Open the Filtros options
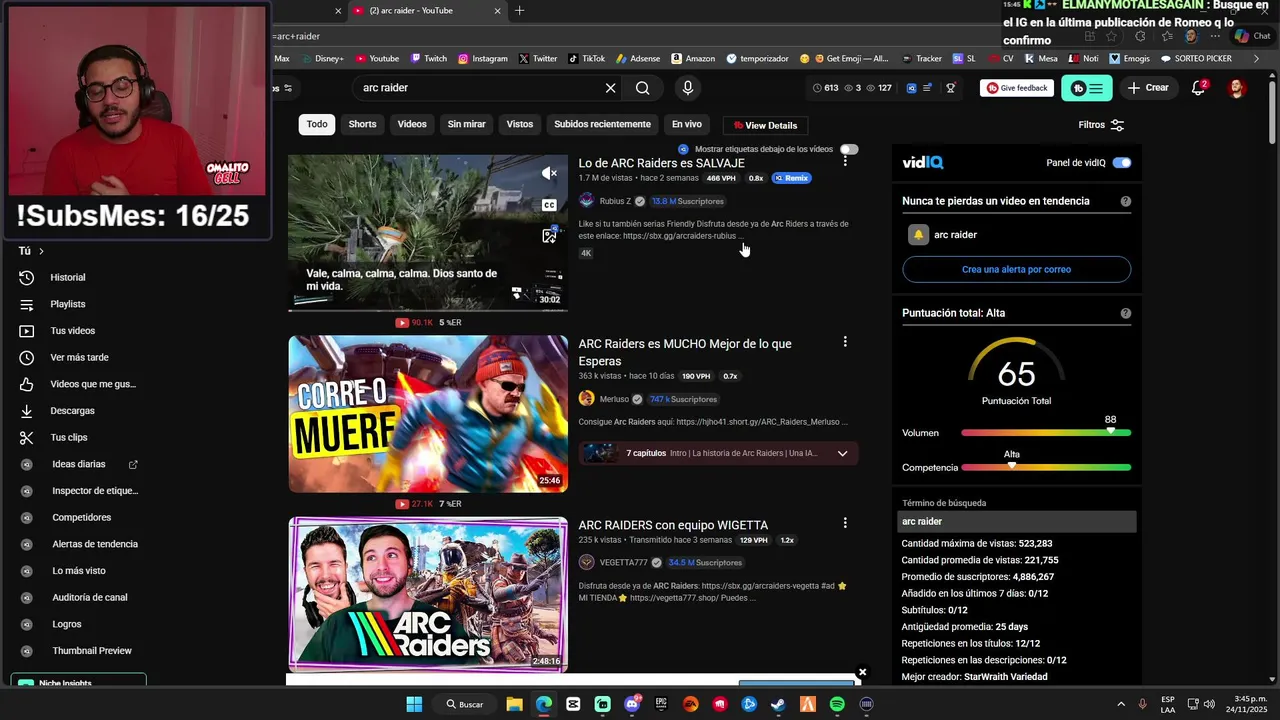The width and height of the screenshot is (1280, 720). pyautogui.click(x=1101, y=125)
